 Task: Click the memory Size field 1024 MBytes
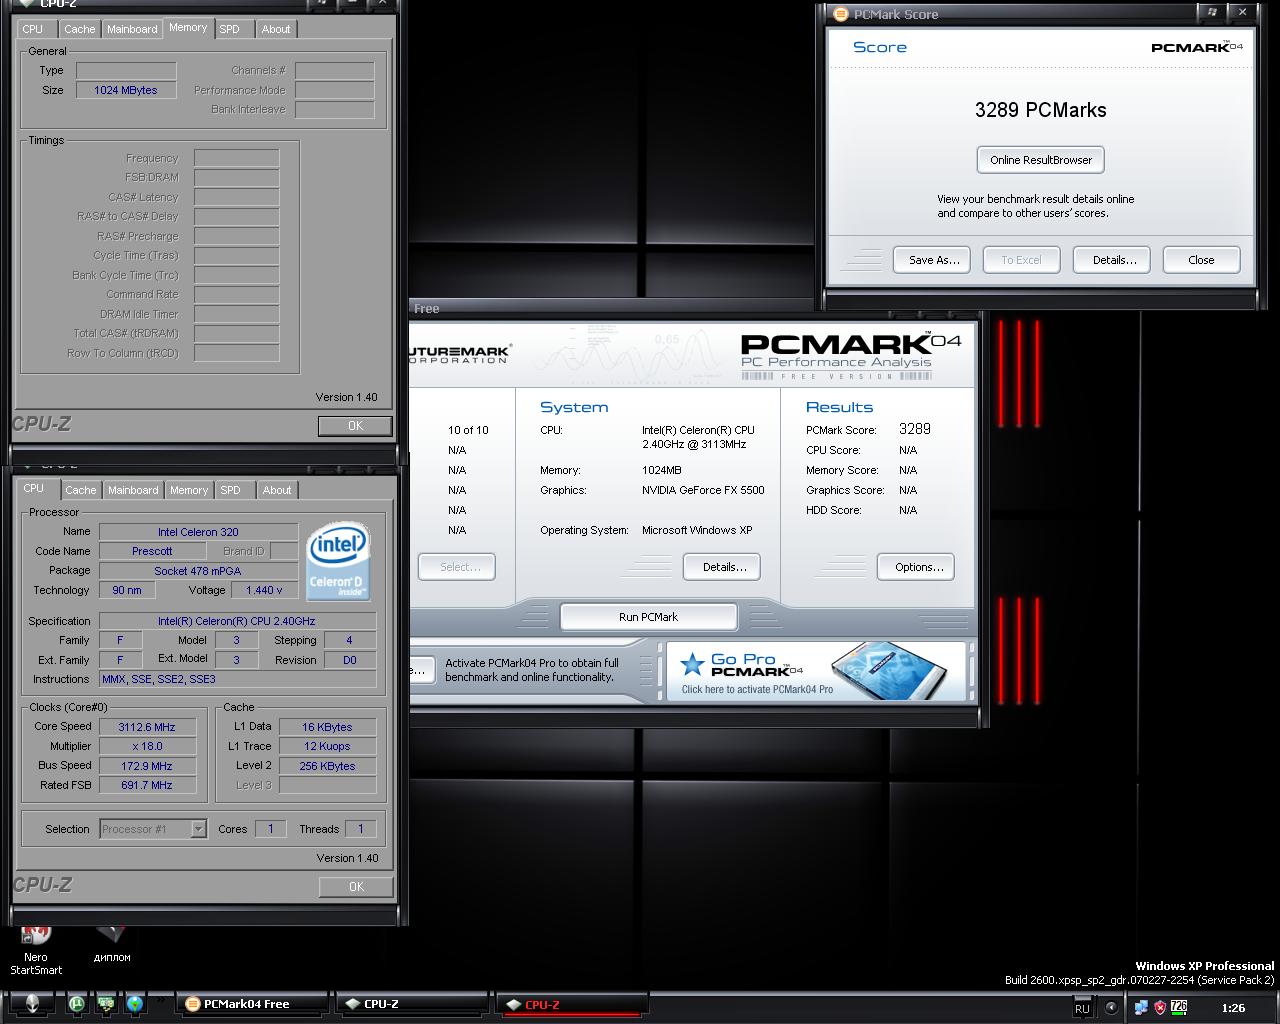[x=126, y=90]
